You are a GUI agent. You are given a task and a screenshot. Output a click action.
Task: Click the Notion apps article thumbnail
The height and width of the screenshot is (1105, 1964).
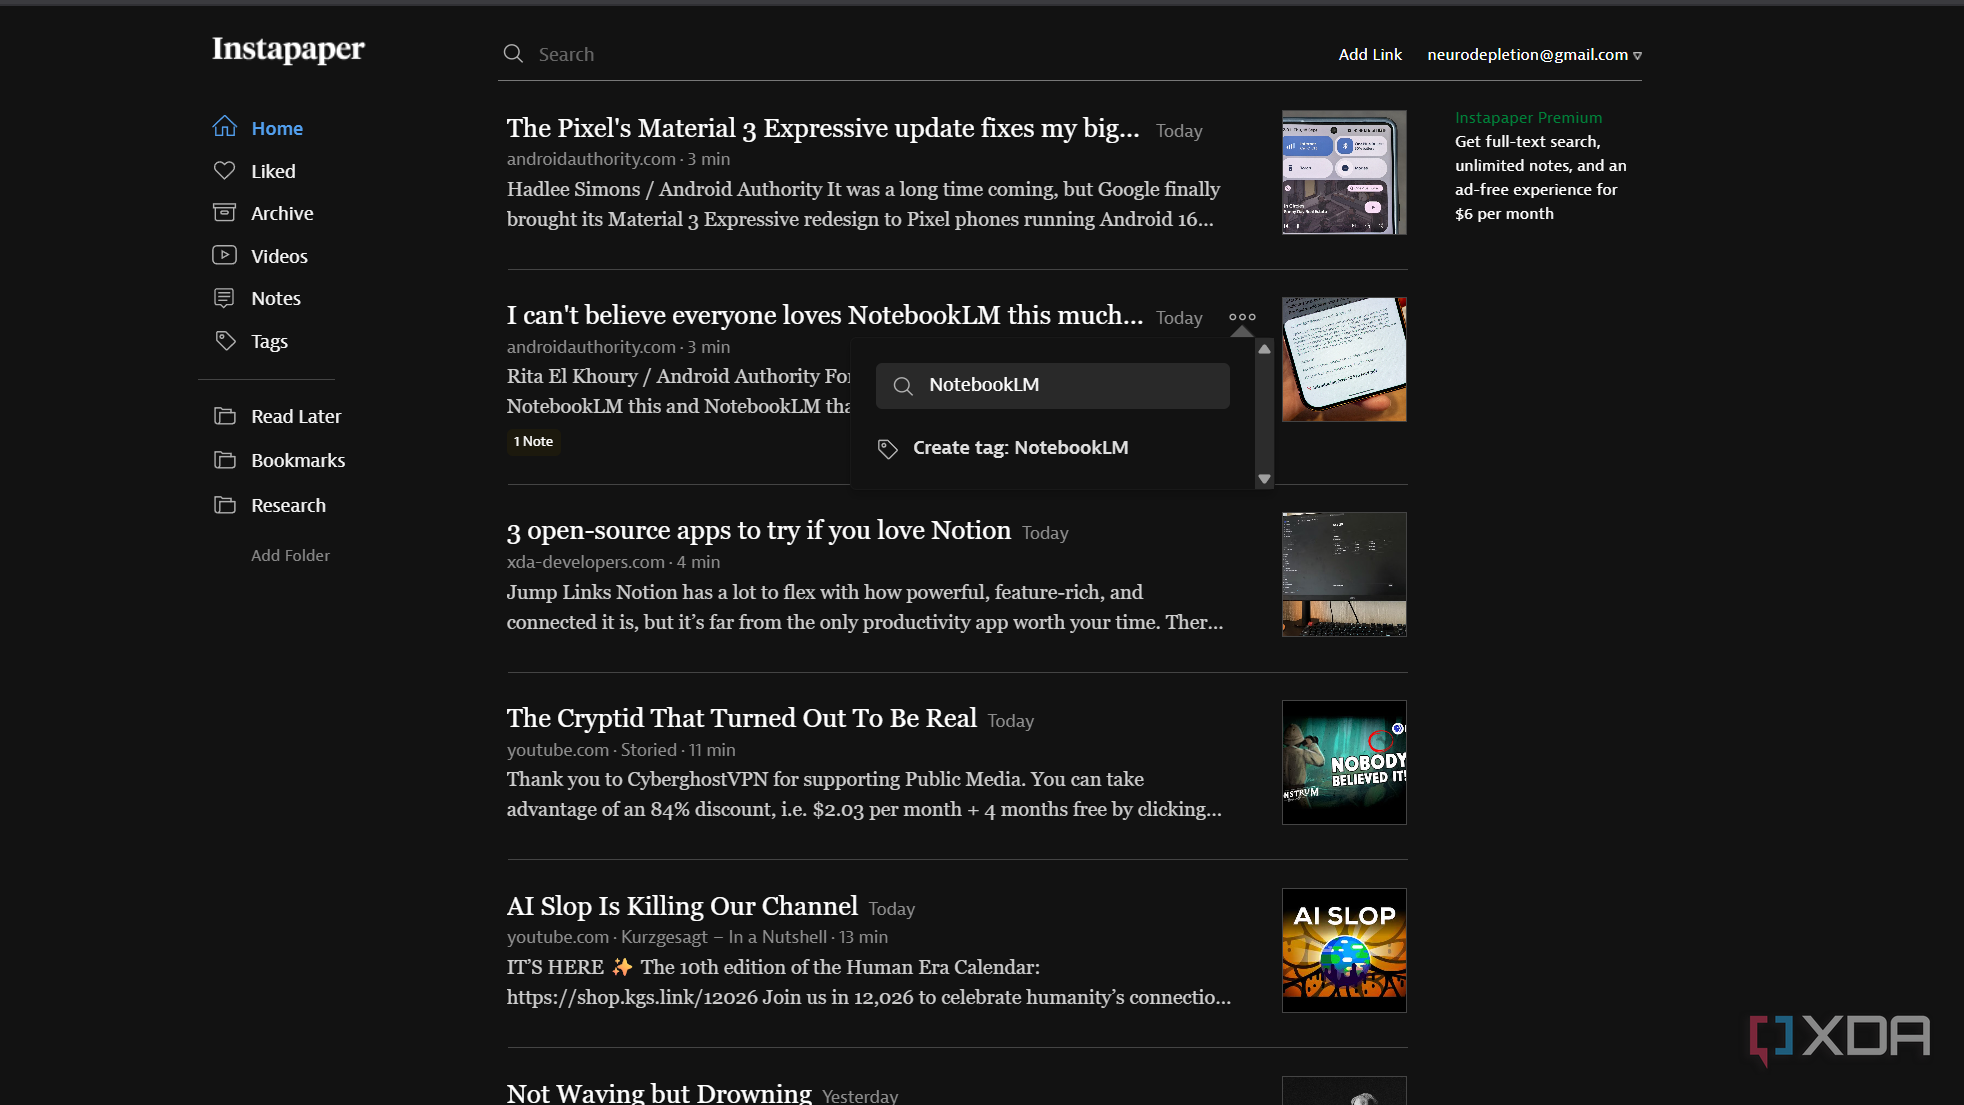click(1344, 574)
